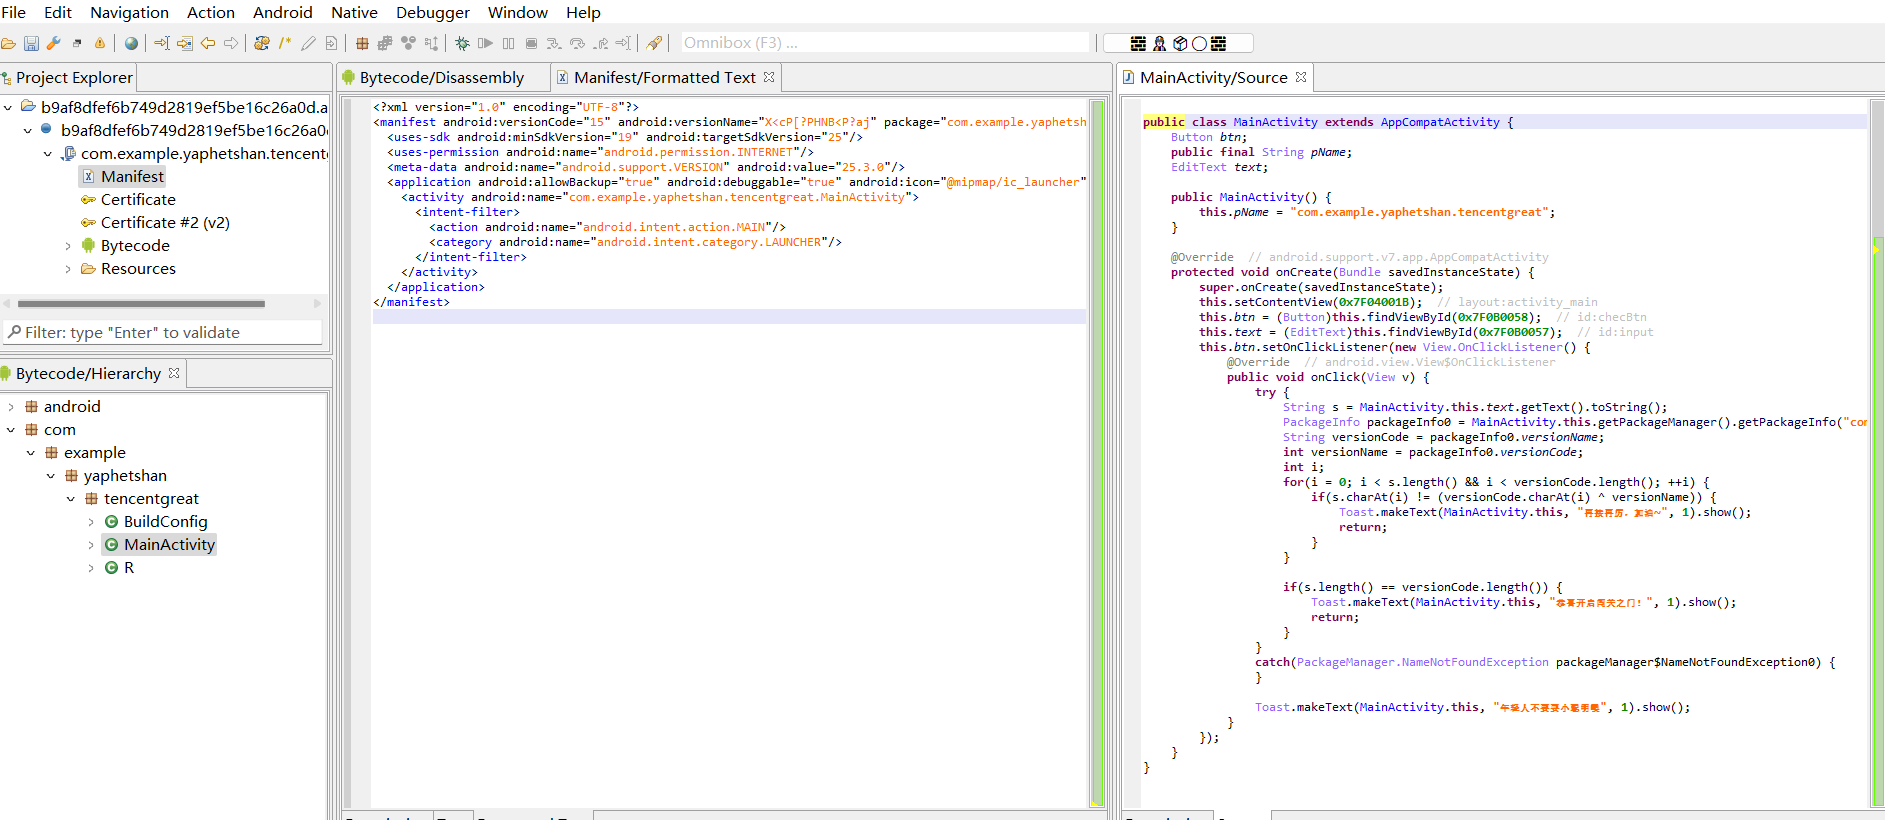Click the globe icon in toolbar
Image resolution: width=1885 pixels, height=820 pixels.
[x=131, y=43]
